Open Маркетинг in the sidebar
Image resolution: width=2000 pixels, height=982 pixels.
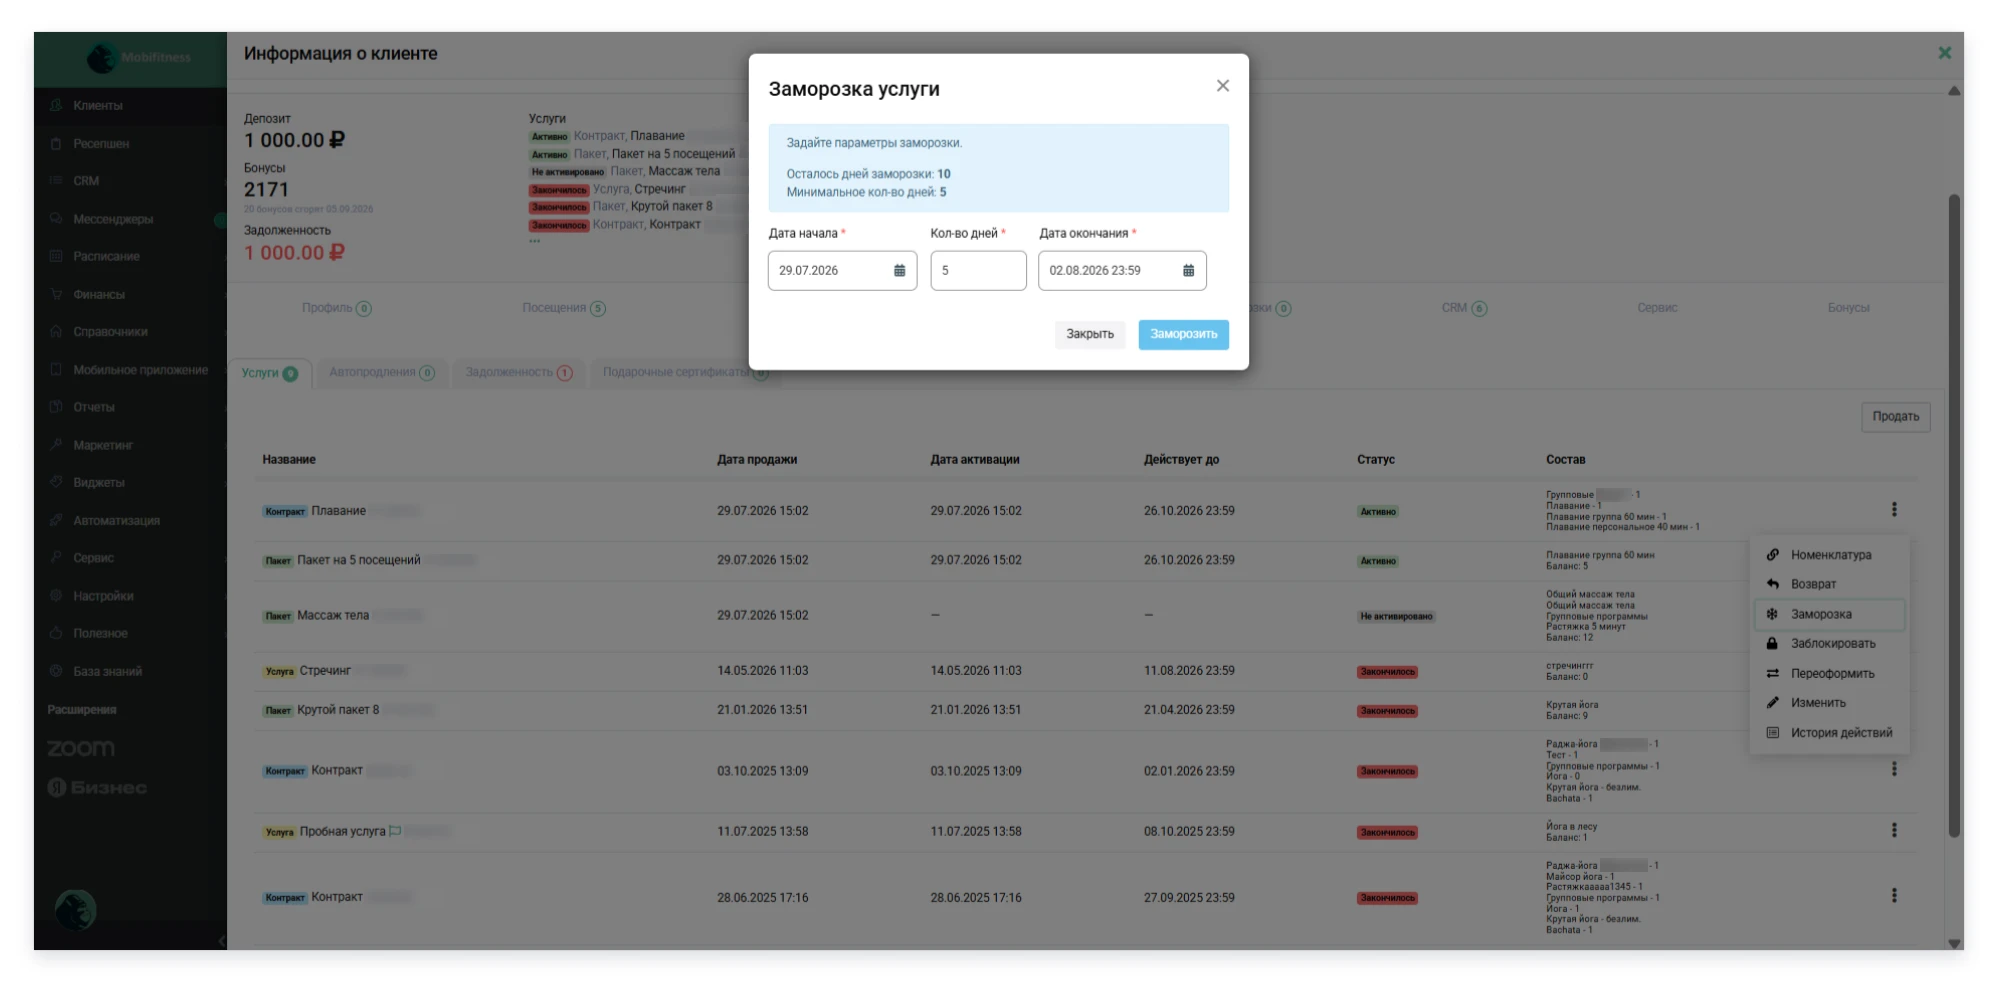tap(130, 445)
